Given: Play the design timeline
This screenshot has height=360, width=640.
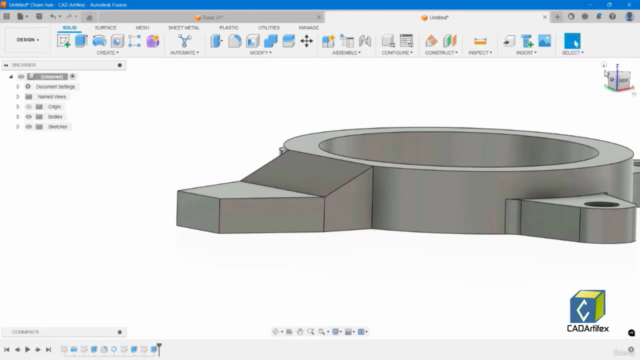Looking at the screenshot, I should tap(27, 349).
